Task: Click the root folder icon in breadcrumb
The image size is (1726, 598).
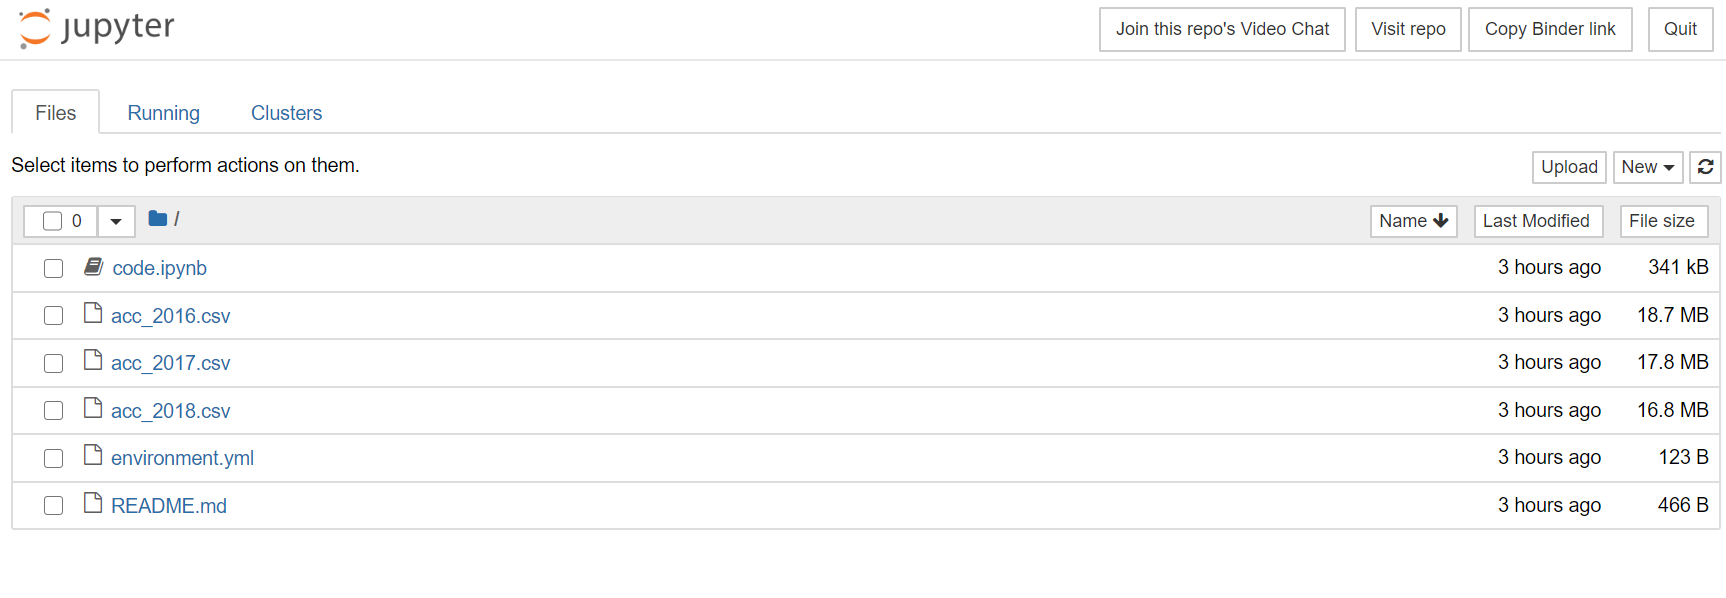Action: 157,218
